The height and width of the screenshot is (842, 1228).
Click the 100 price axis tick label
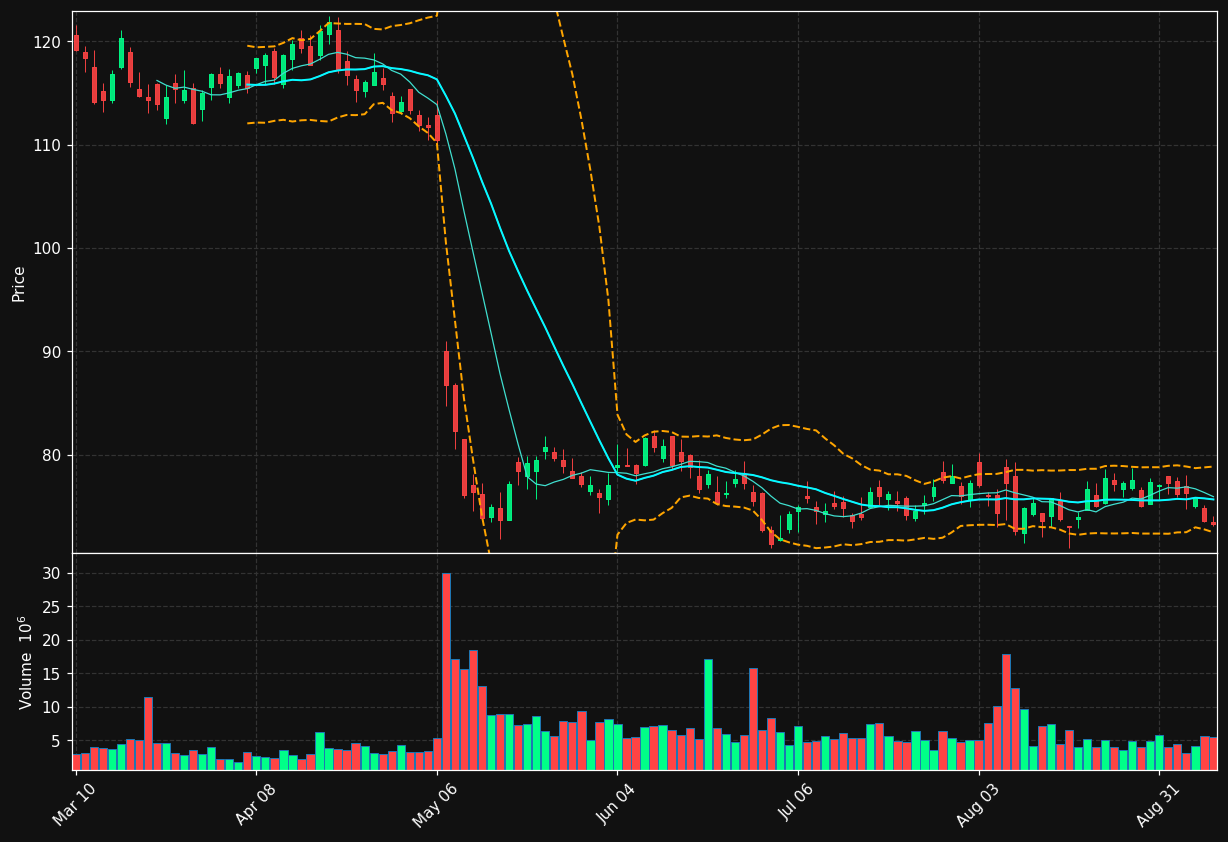coord(48,249)
